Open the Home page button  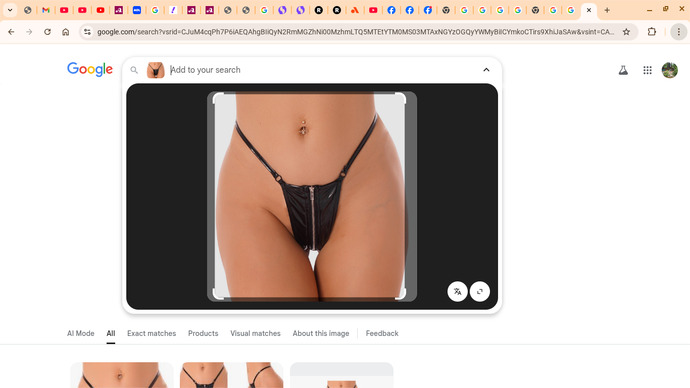pos(66,32)
